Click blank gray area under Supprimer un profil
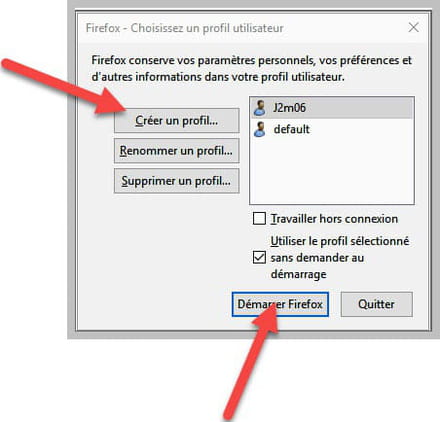440x422 pixels. [167, 250]
